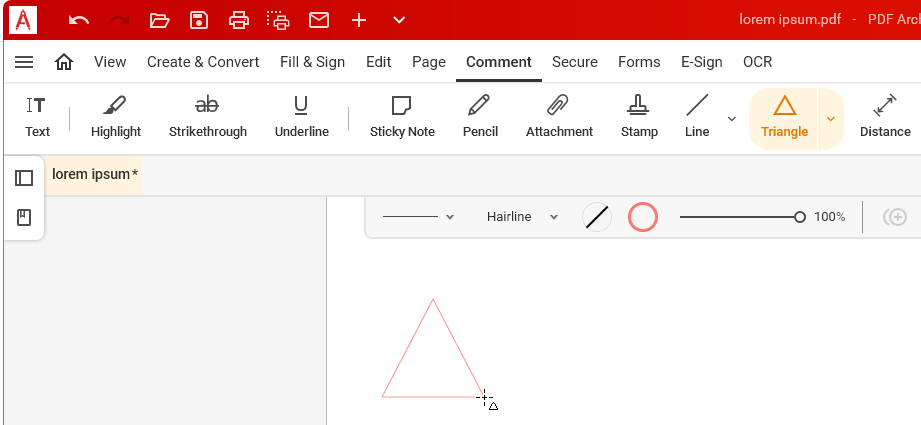This screenshot has height=425, width=921.
Task: Open the hamburger main menu
Action: point(23,62)
